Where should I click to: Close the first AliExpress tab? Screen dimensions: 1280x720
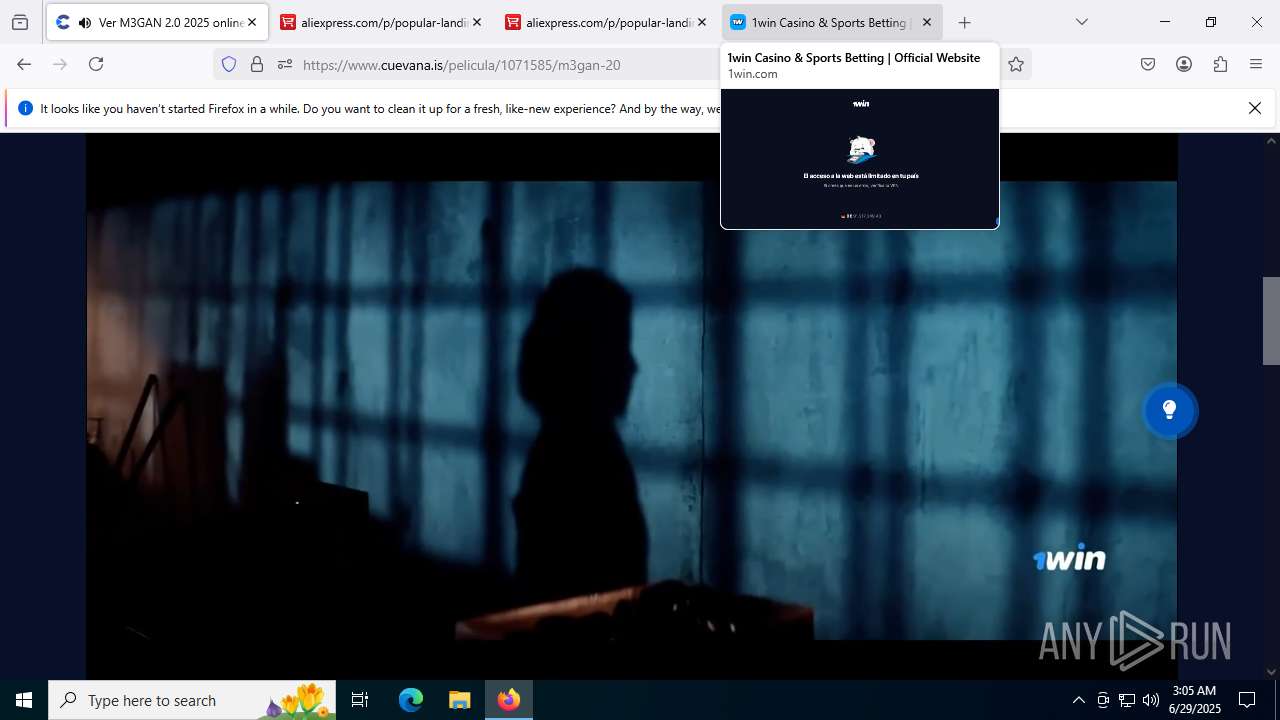477,22
